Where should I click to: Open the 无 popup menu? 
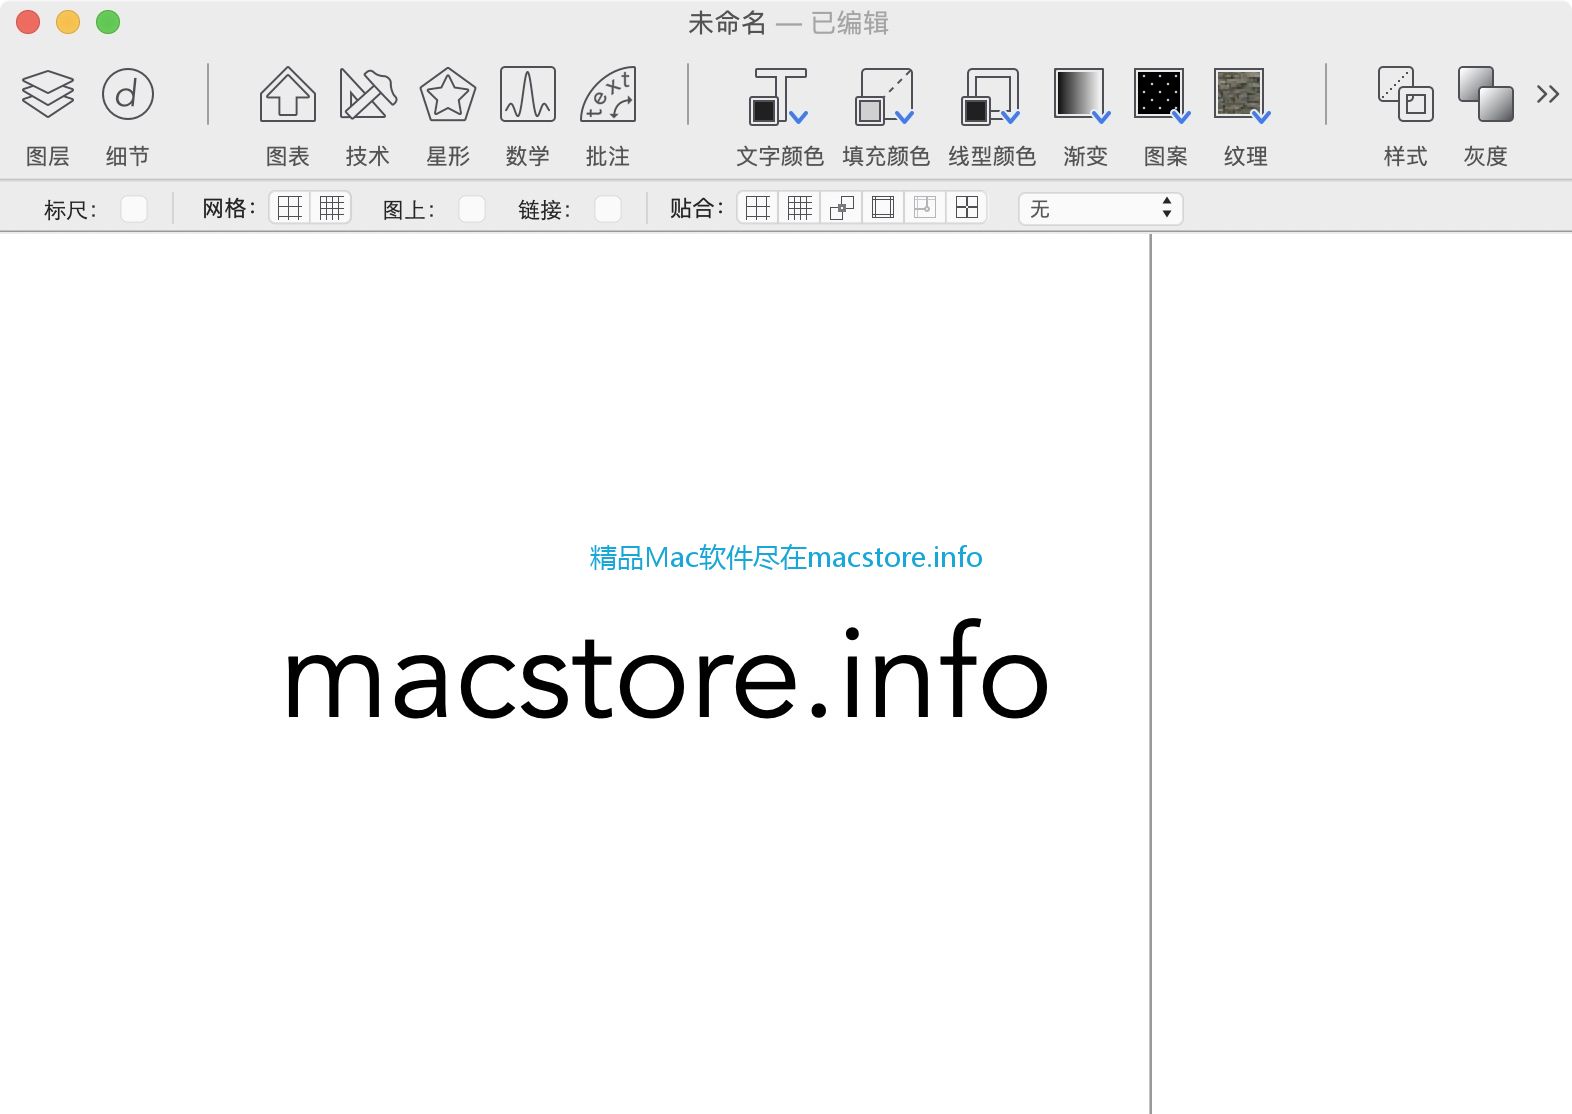click(1101, 209)
